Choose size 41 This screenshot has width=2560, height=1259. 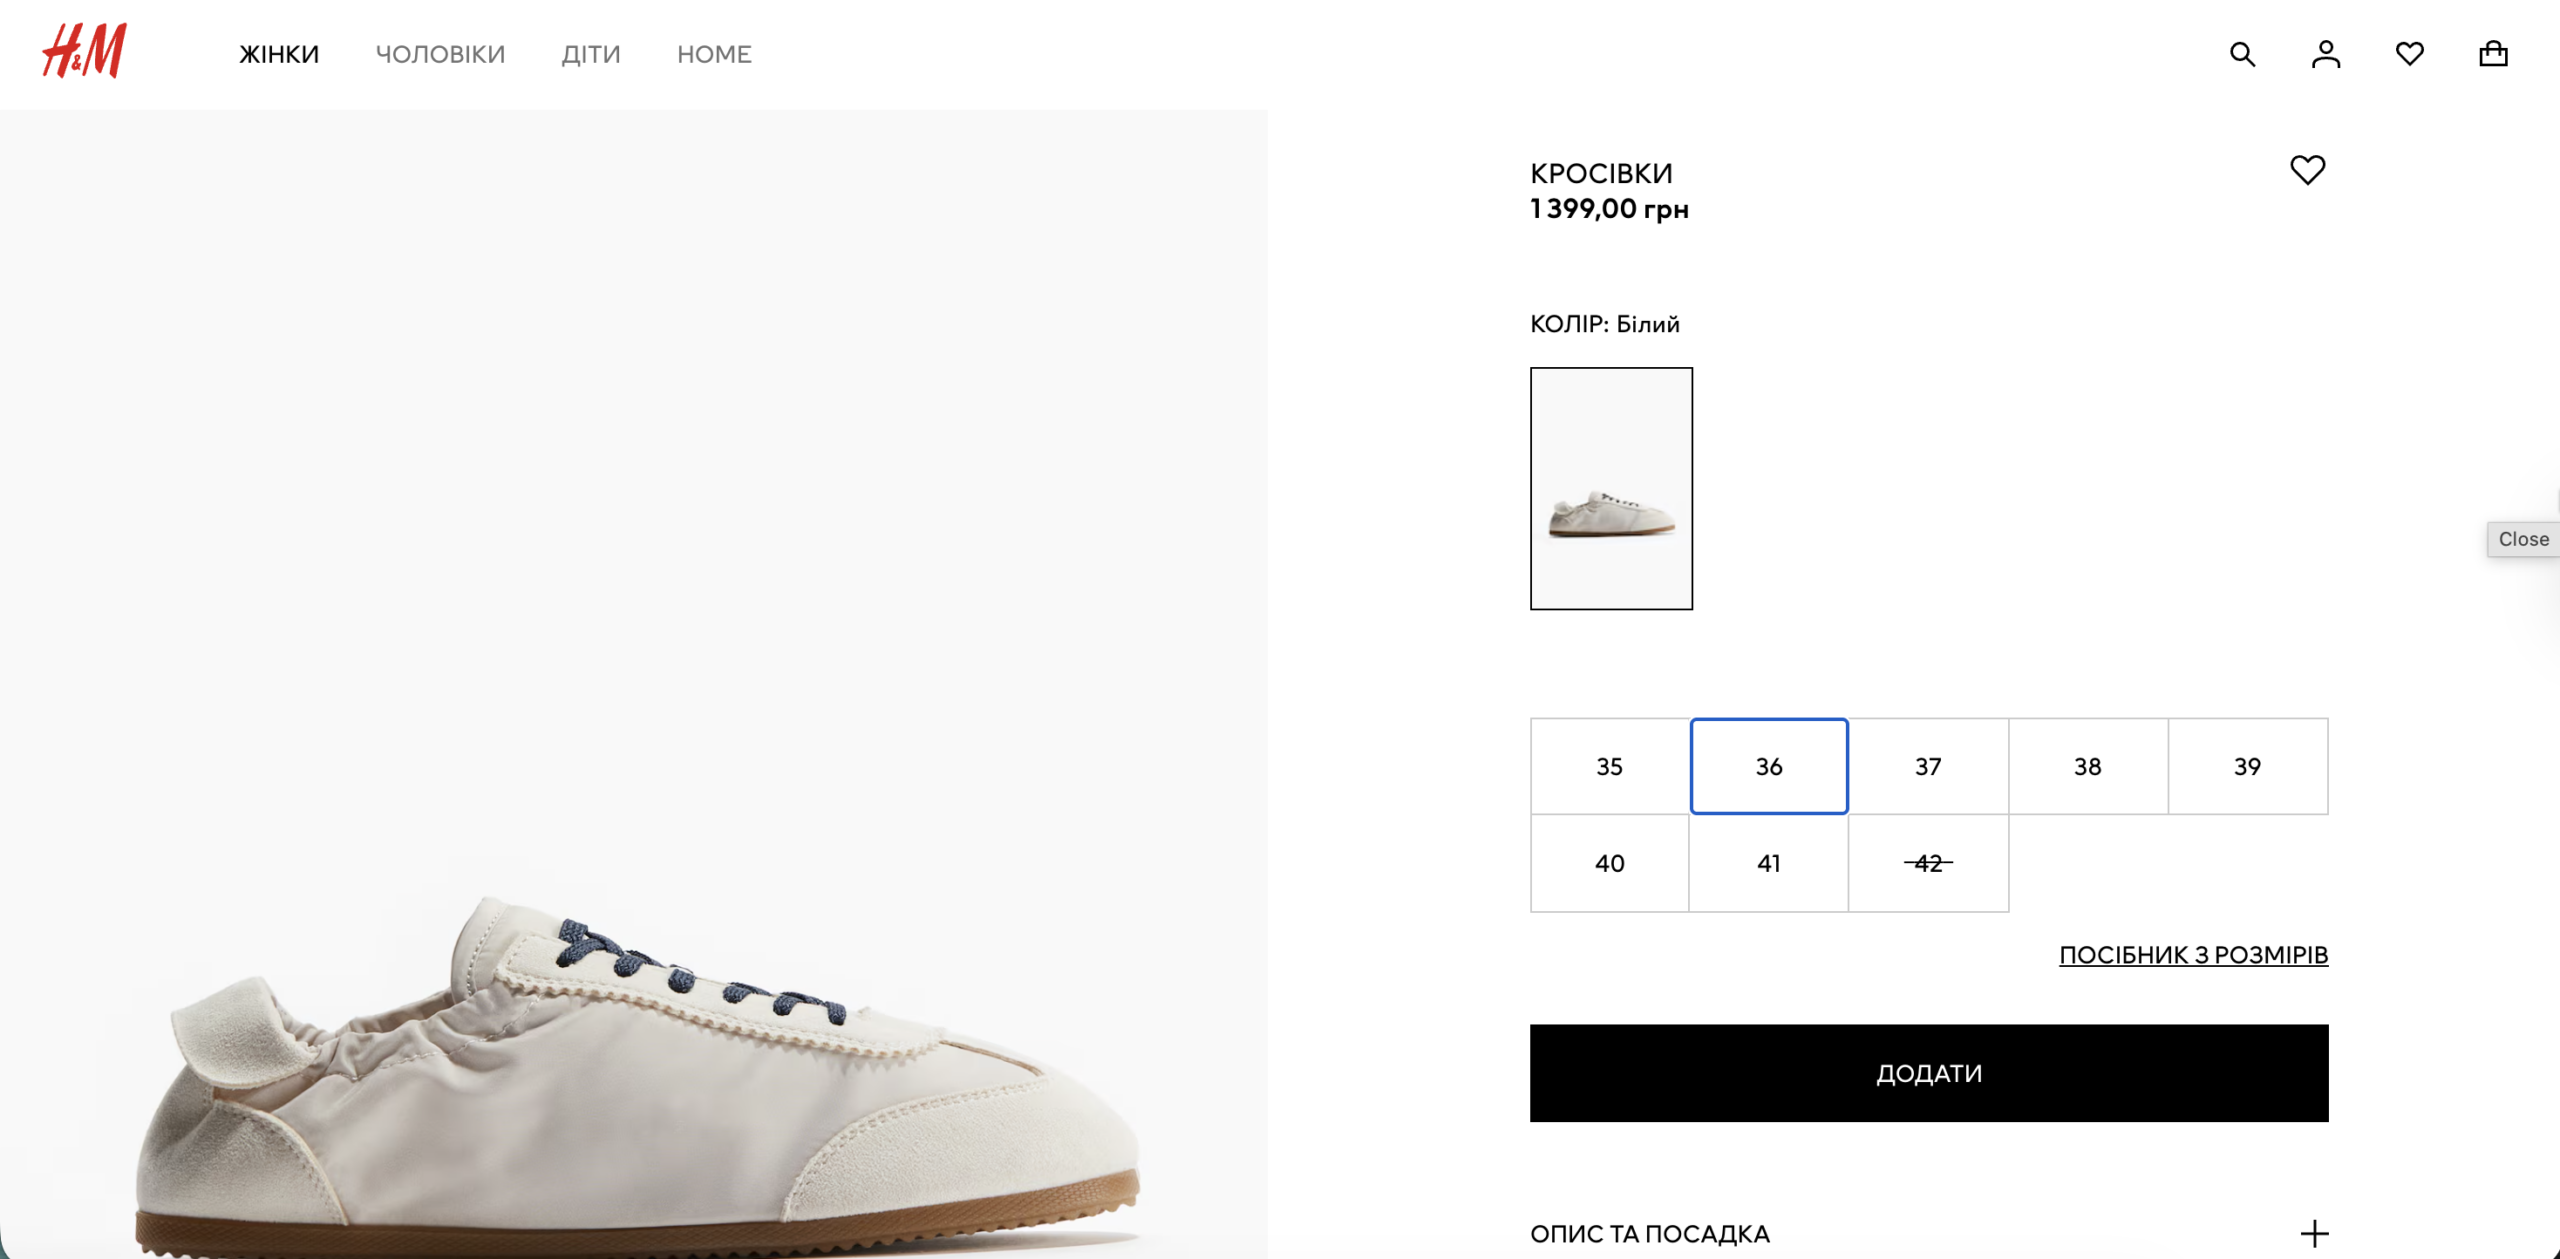coord(1768,863)
